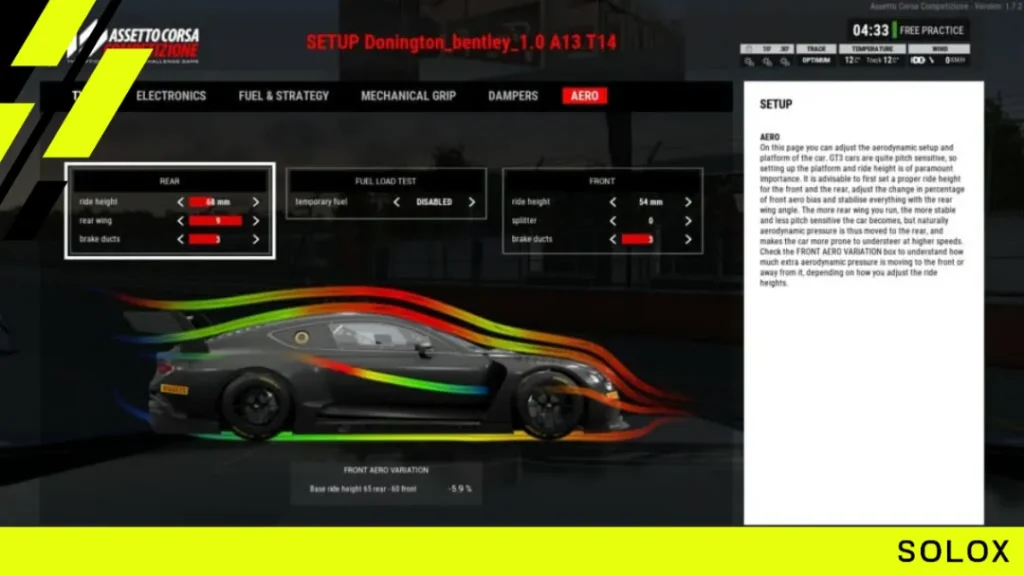Image resolution: width=1024 pixels, height=576 pixels.
Task: Click the 'splitter' label
Action: (x=524, y=221)
